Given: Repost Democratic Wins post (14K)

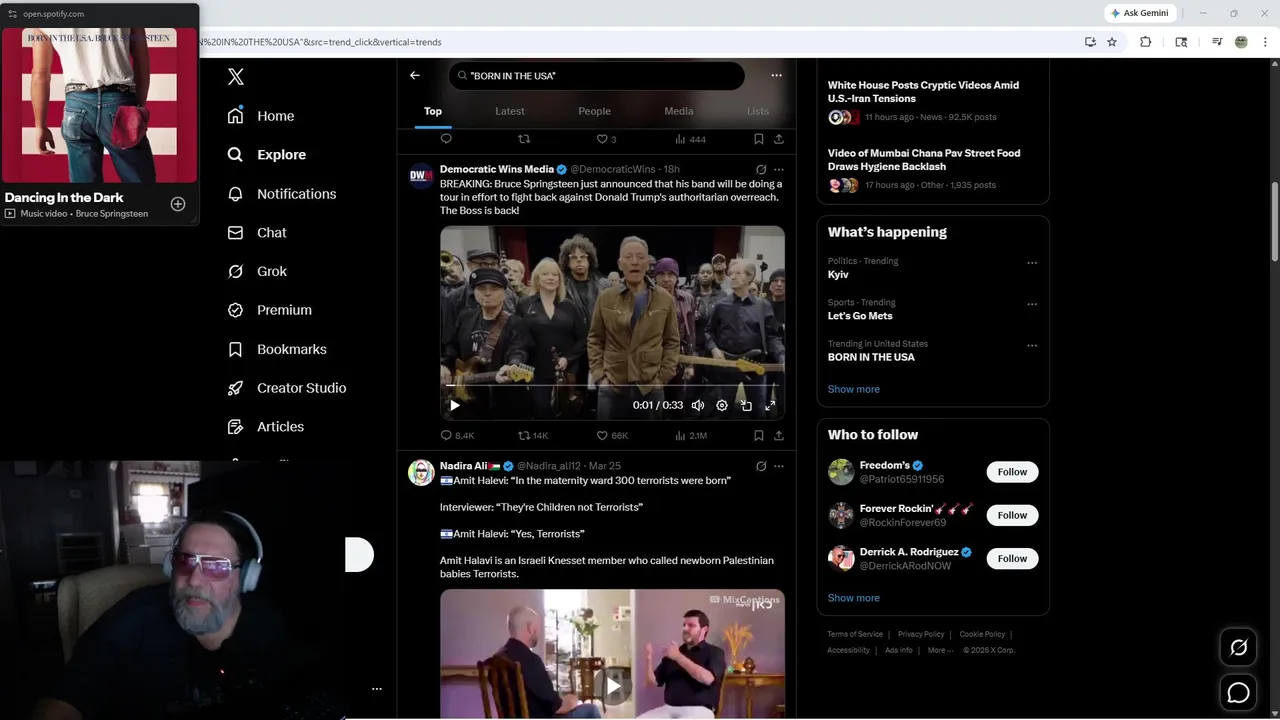Looking at the screenshot, I should click(533, 436).
